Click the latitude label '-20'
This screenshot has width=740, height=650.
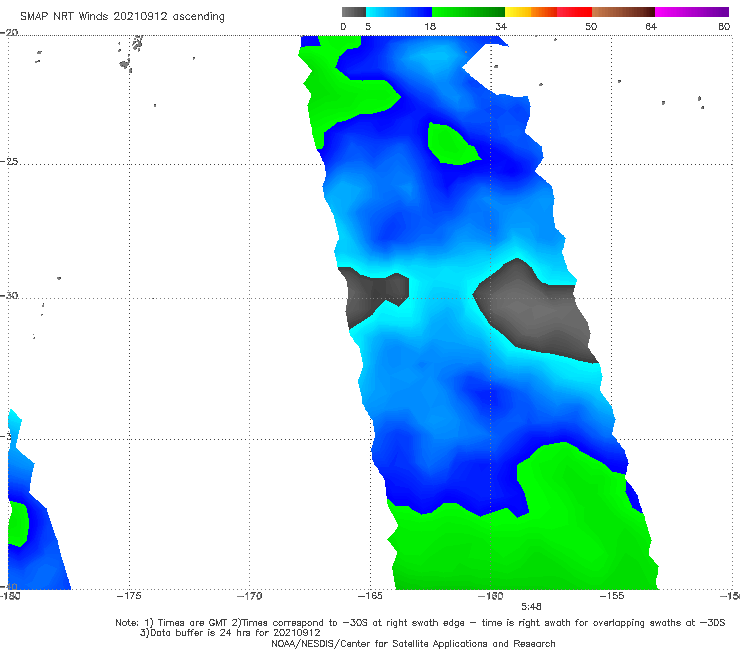coord(9,32)
